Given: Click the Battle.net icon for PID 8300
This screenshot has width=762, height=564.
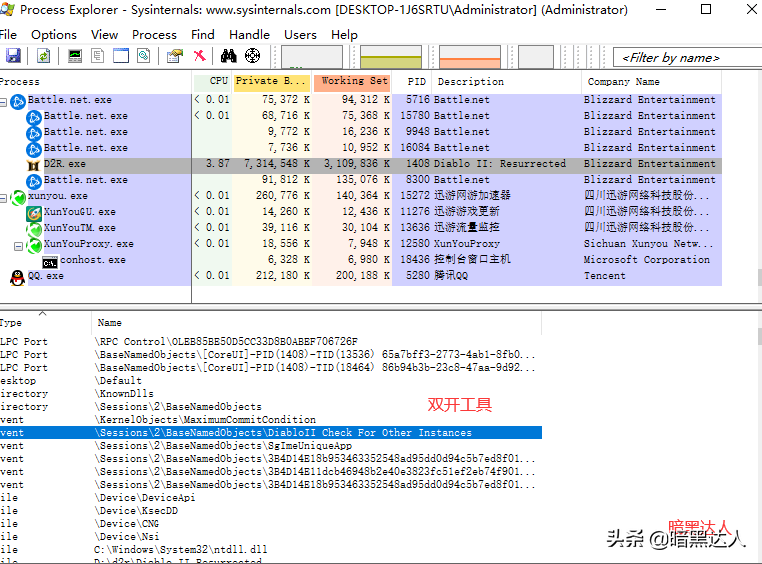Looking at the screenshot, I should pyautogui.click(x=34, y=182).
